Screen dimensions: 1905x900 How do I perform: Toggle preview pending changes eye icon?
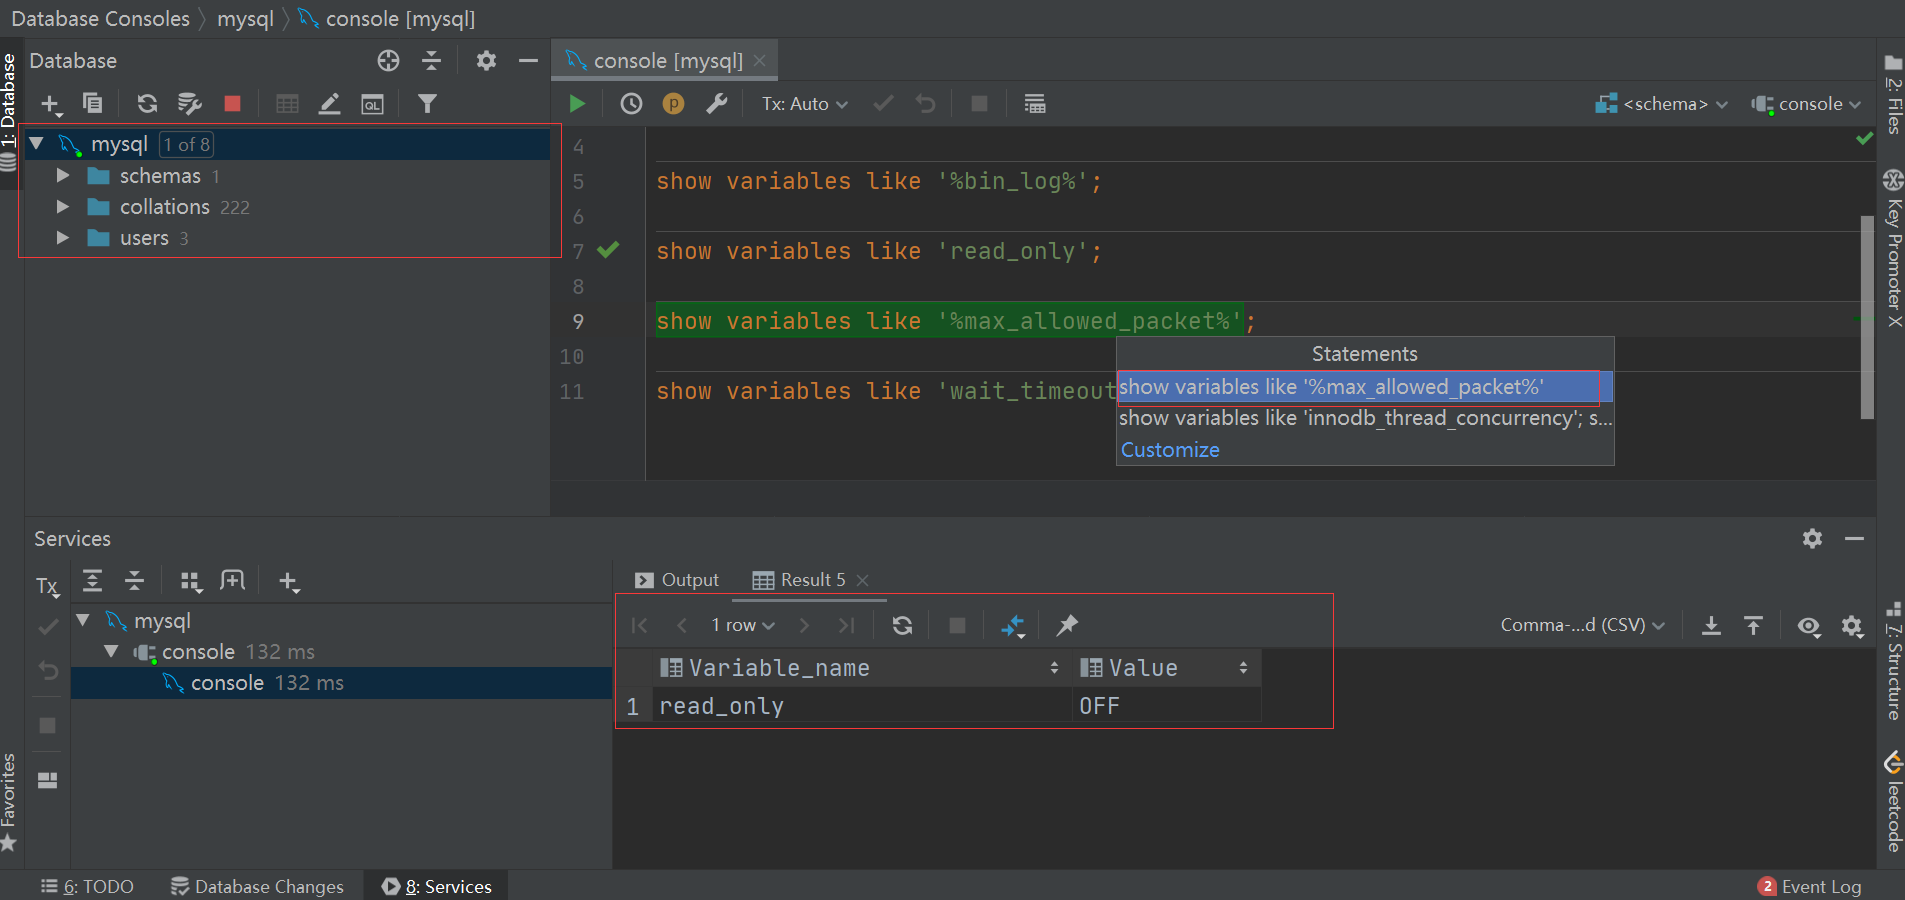pos(1808,627)
